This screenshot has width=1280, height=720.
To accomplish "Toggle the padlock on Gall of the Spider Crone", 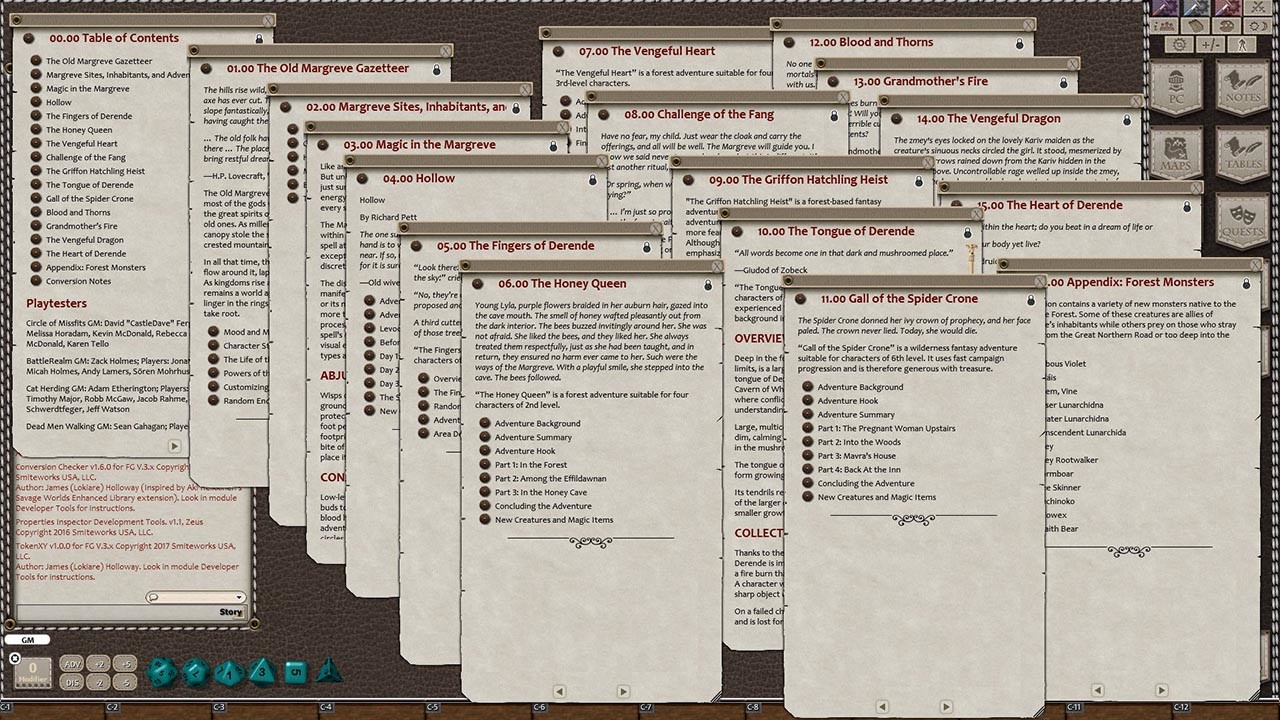I will point(1030,299).
